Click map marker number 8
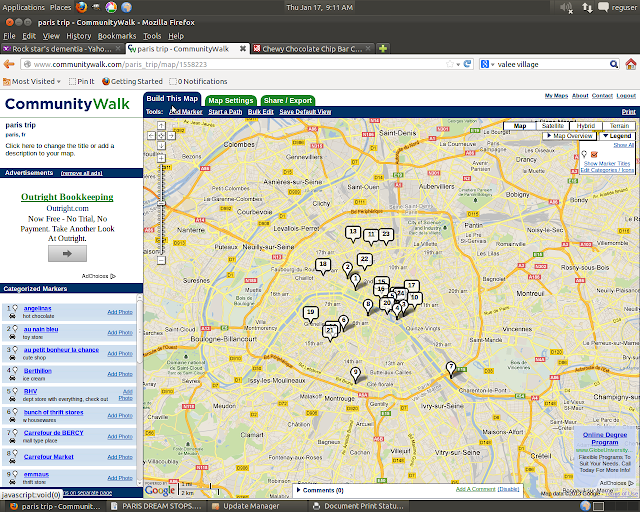 coord(368,306)
